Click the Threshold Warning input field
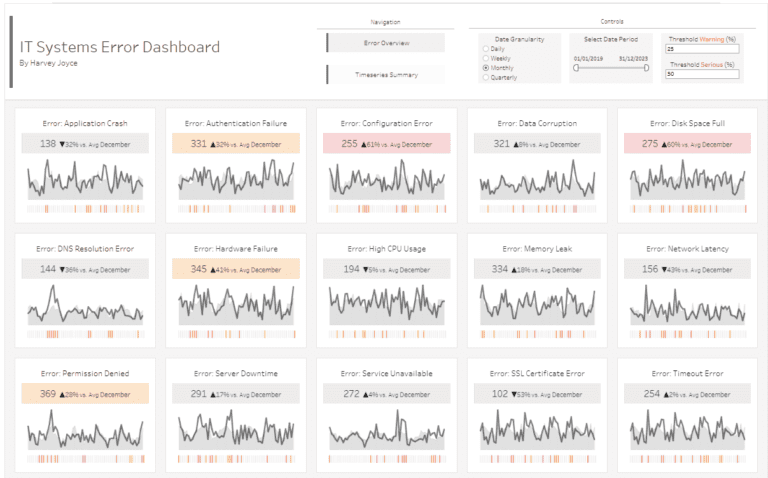 click(x=702, y=48)
